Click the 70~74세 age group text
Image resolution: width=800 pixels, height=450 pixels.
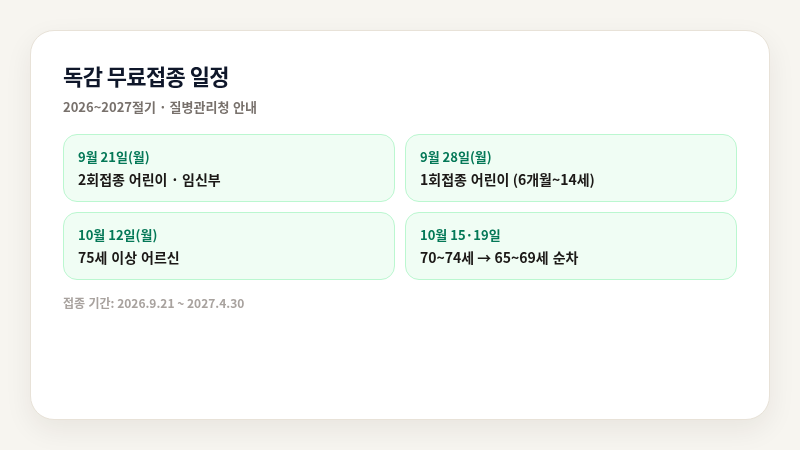(447, 258)
